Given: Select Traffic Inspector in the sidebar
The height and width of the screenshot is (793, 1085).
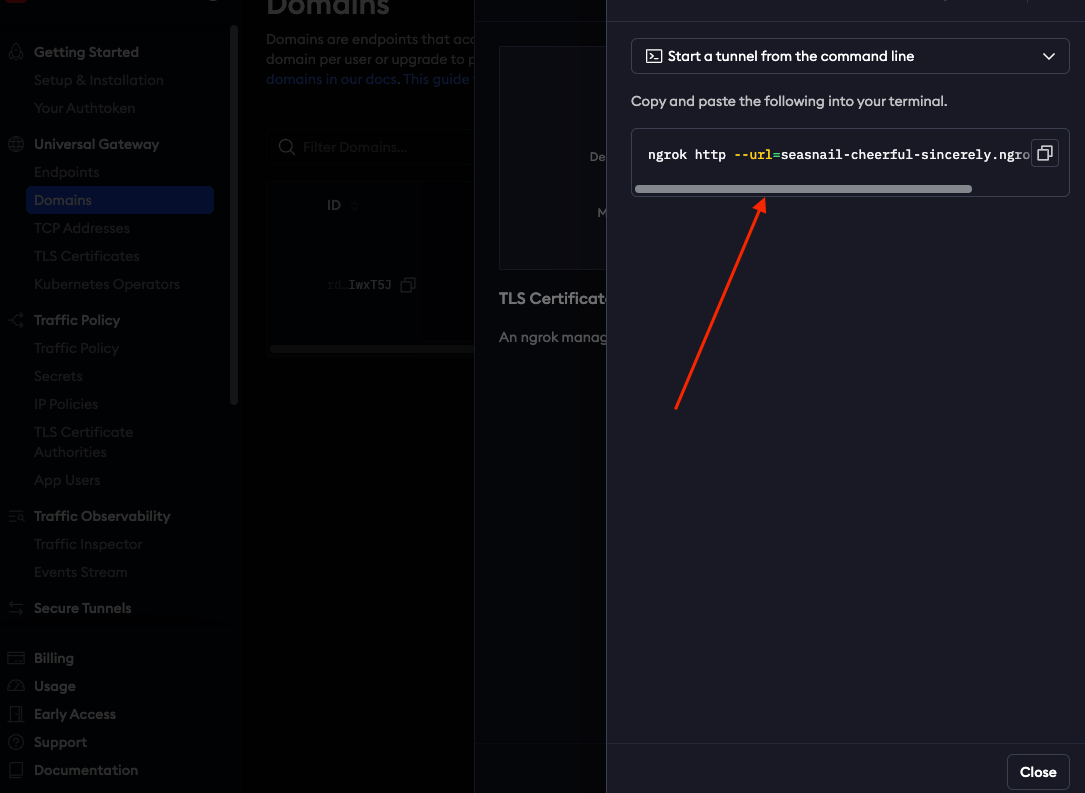Looking at the screenshot, I should pos(88,544).
